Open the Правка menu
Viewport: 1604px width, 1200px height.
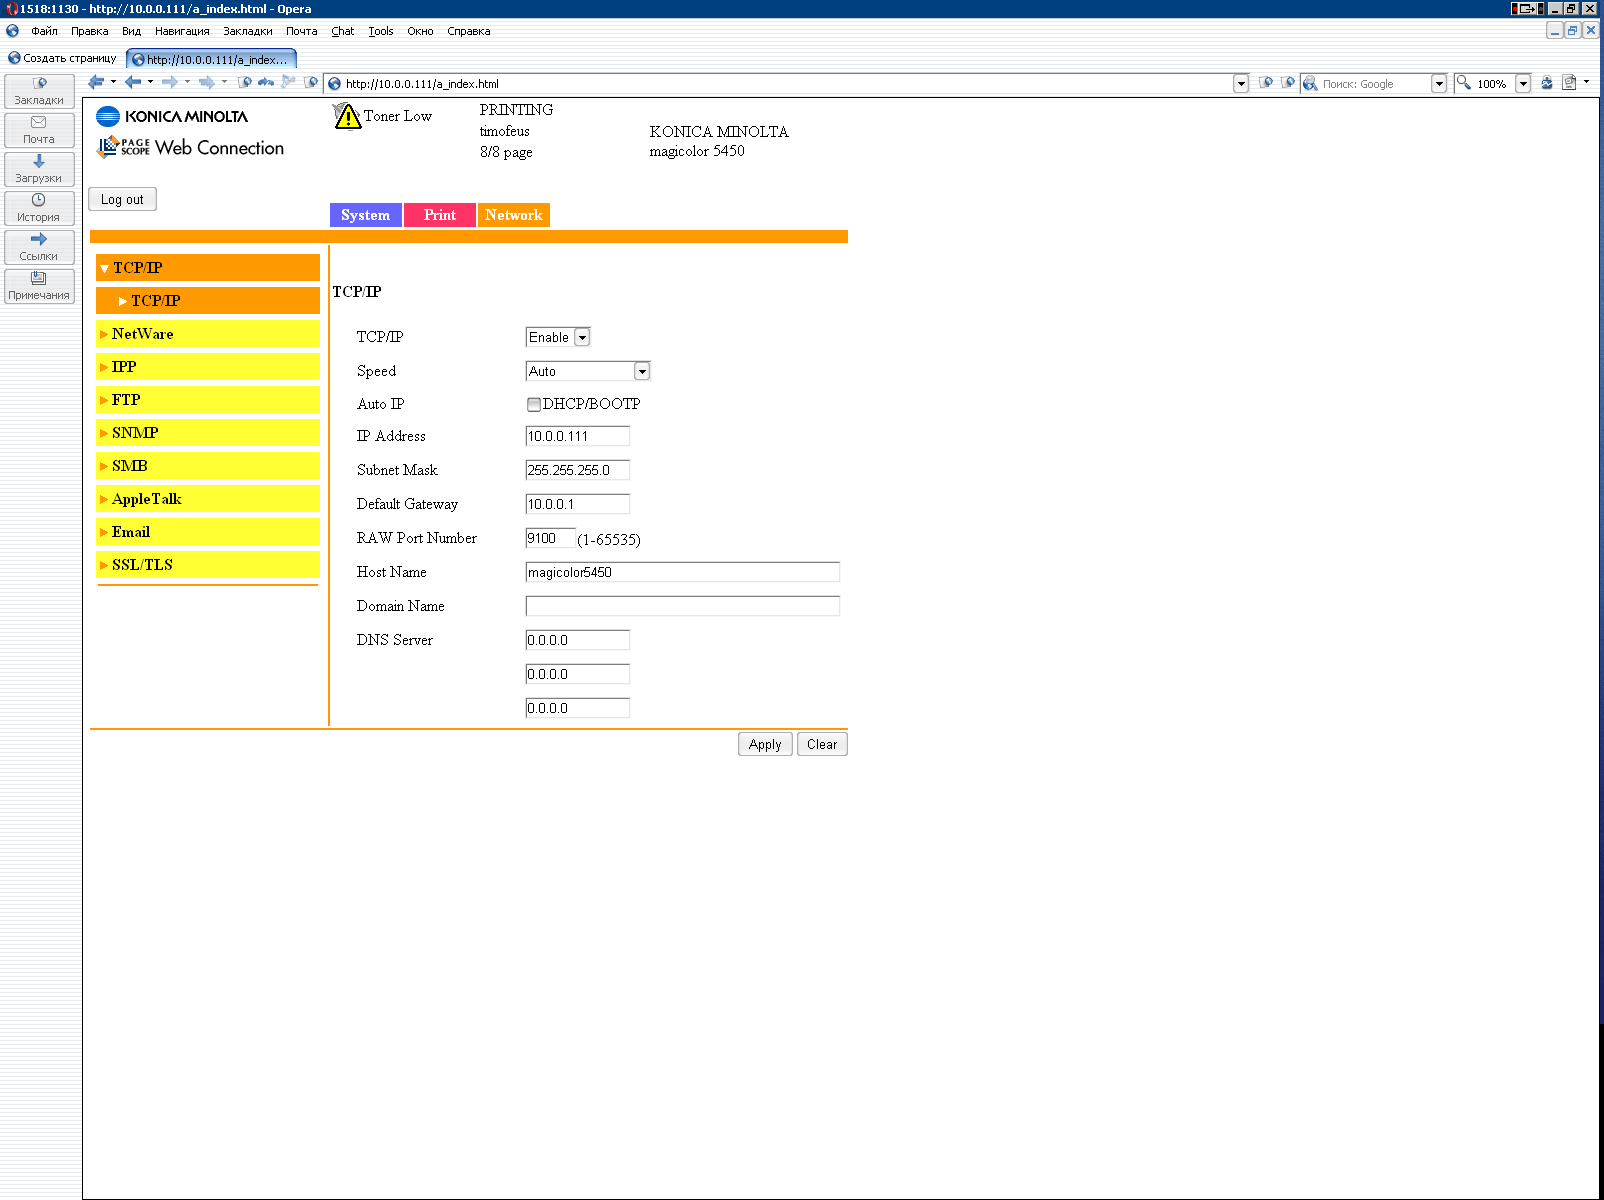tap(89, 31)
